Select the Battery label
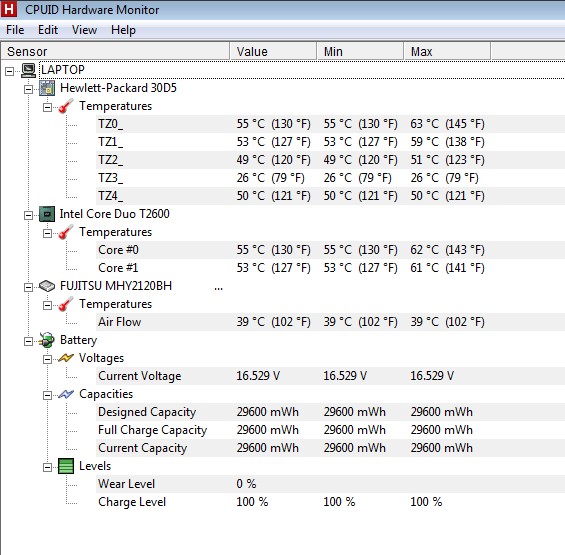The height and width of the screenshot is (555, 565). click(79, 340)
